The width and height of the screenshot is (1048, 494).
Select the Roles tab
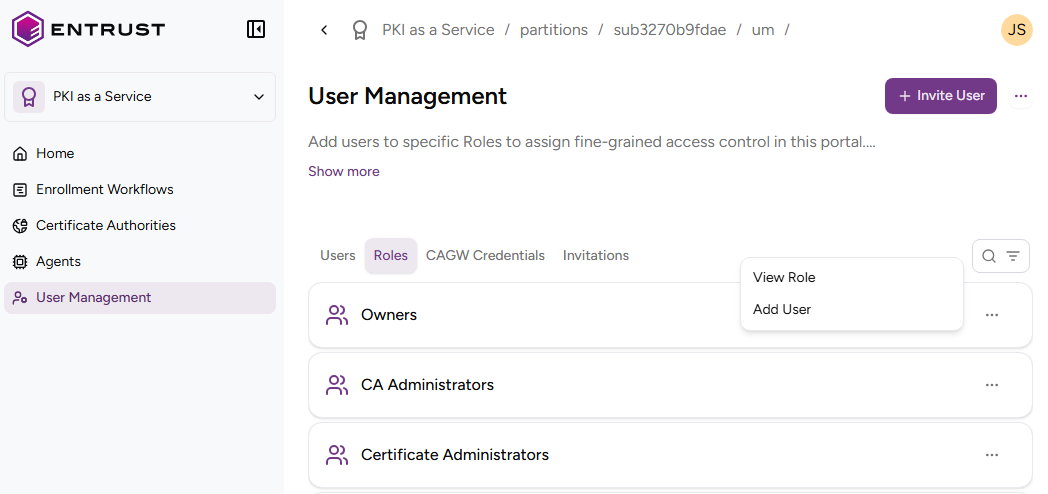[391, 256]
